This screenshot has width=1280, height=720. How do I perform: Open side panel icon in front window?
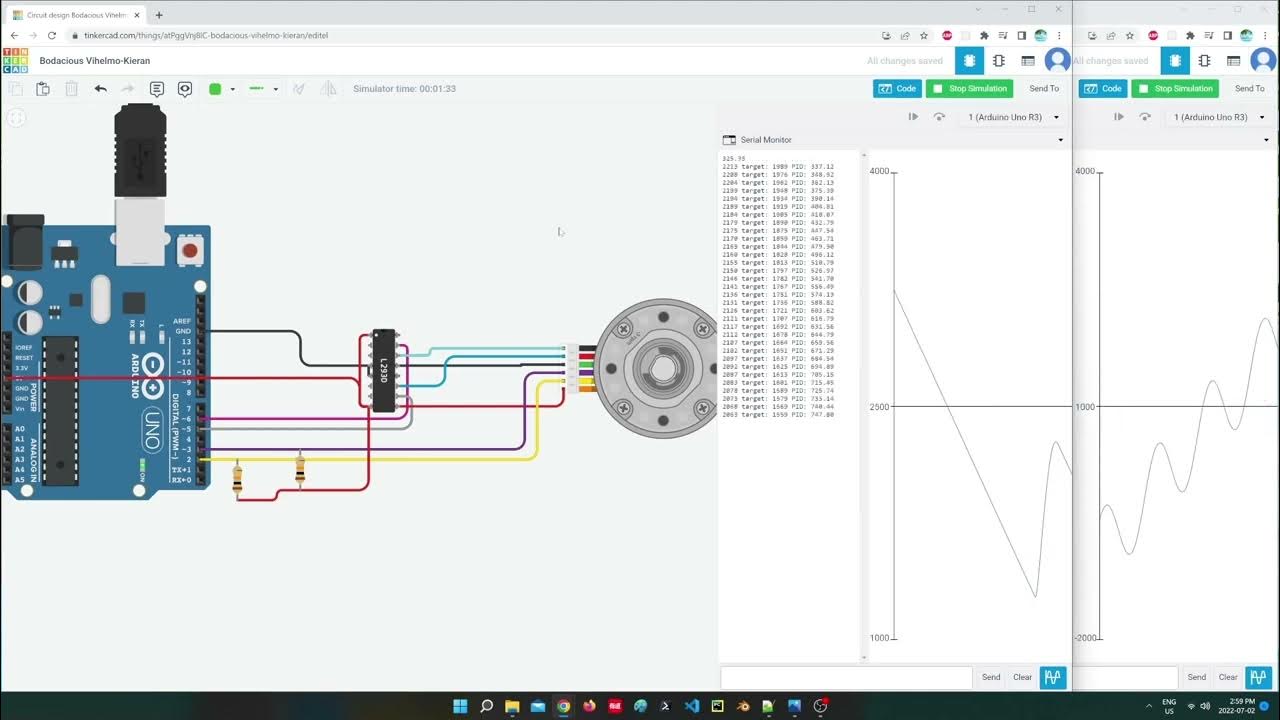(1021, 35)
